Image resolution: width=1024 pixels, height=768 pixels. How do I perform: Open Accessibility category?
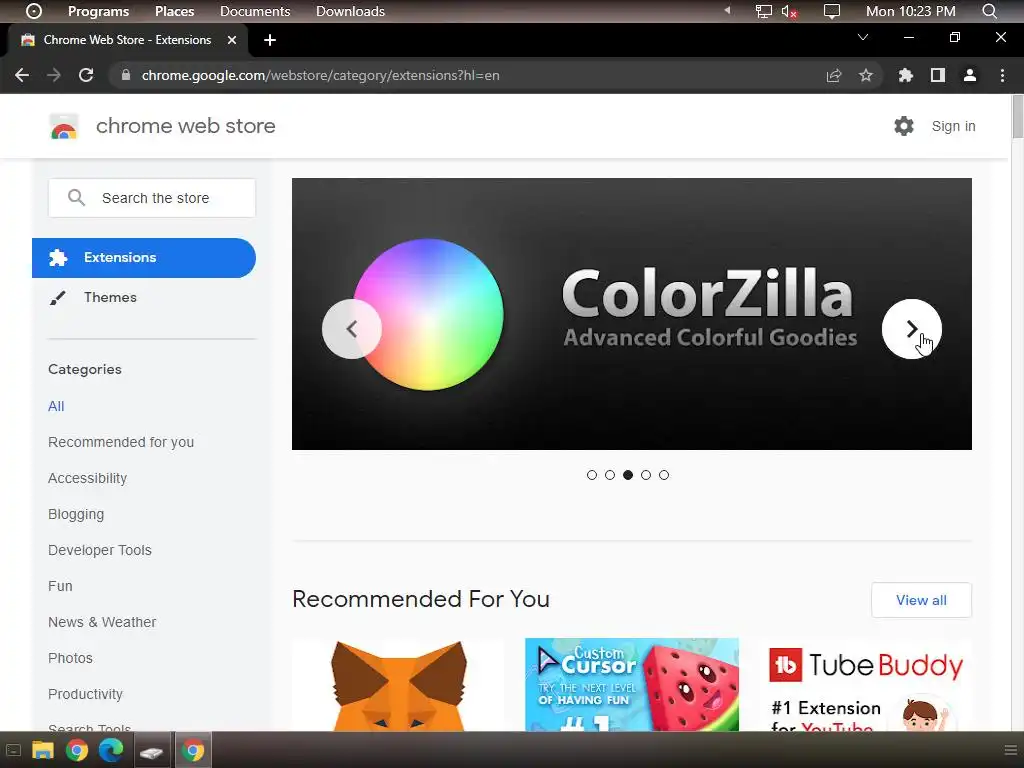pyautogui.click(x=88, y=478)
